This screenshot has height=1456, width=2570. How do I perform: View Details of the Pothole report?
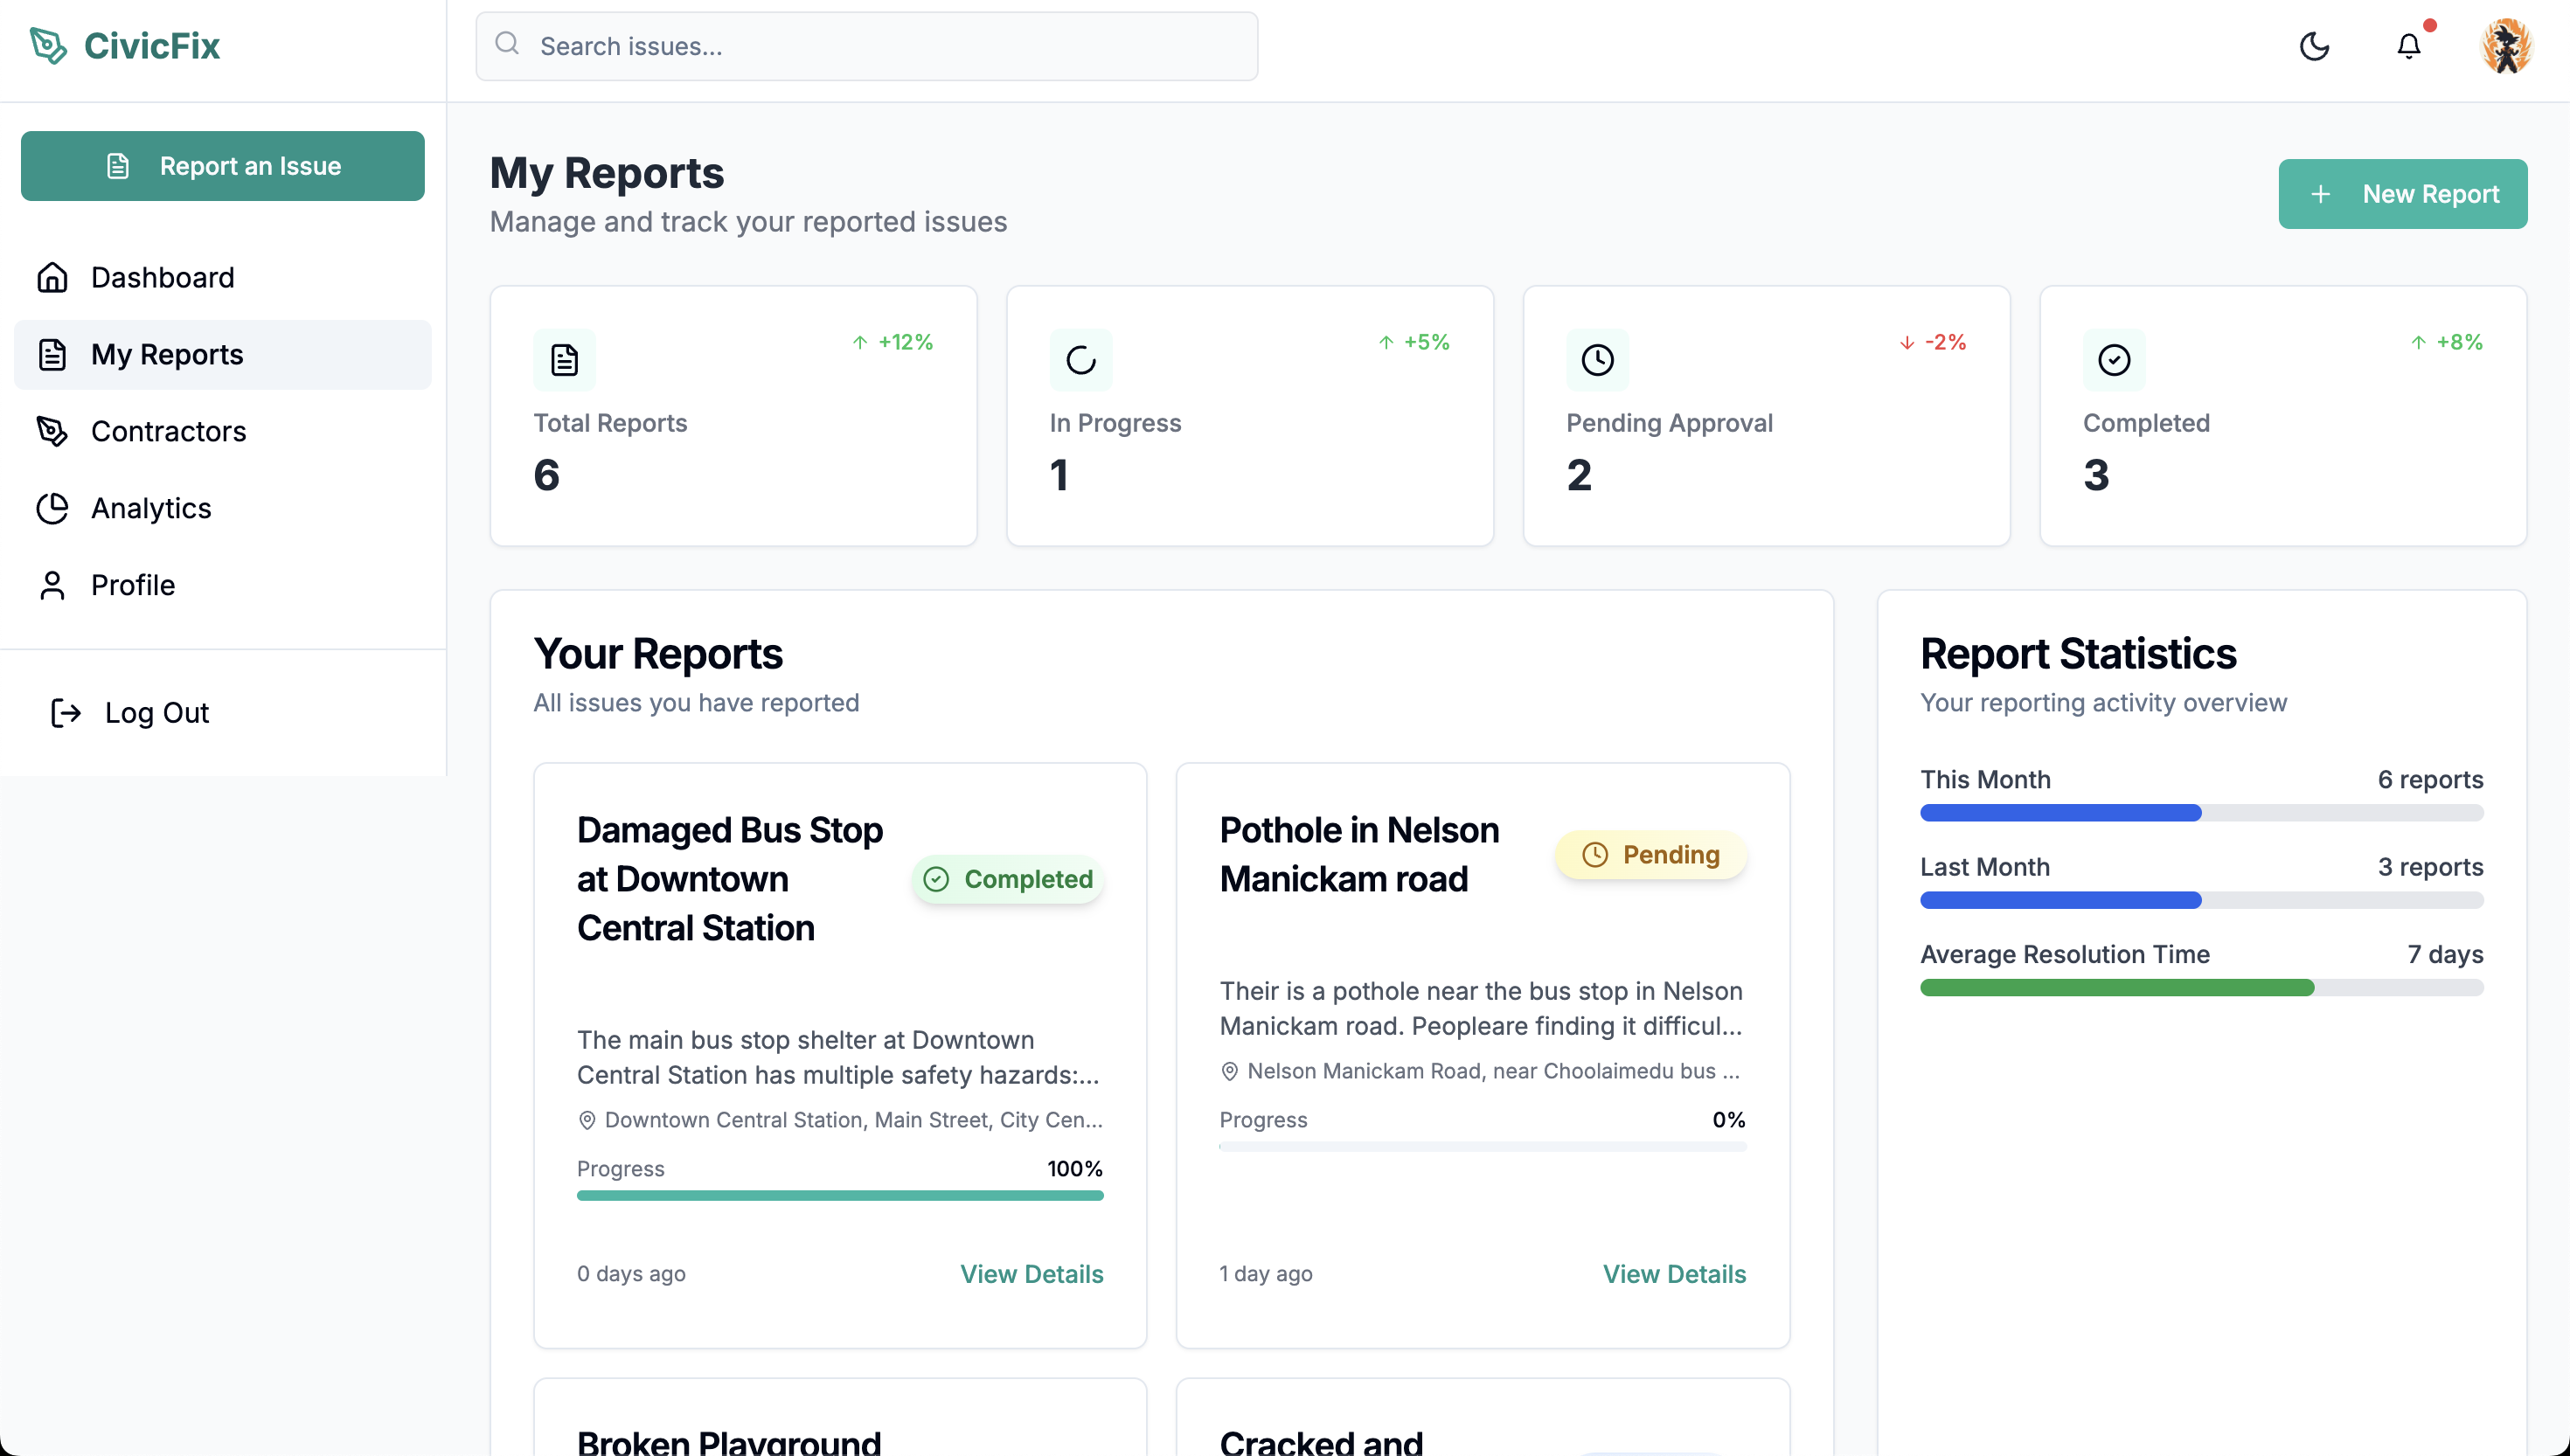(1674, 1274)
